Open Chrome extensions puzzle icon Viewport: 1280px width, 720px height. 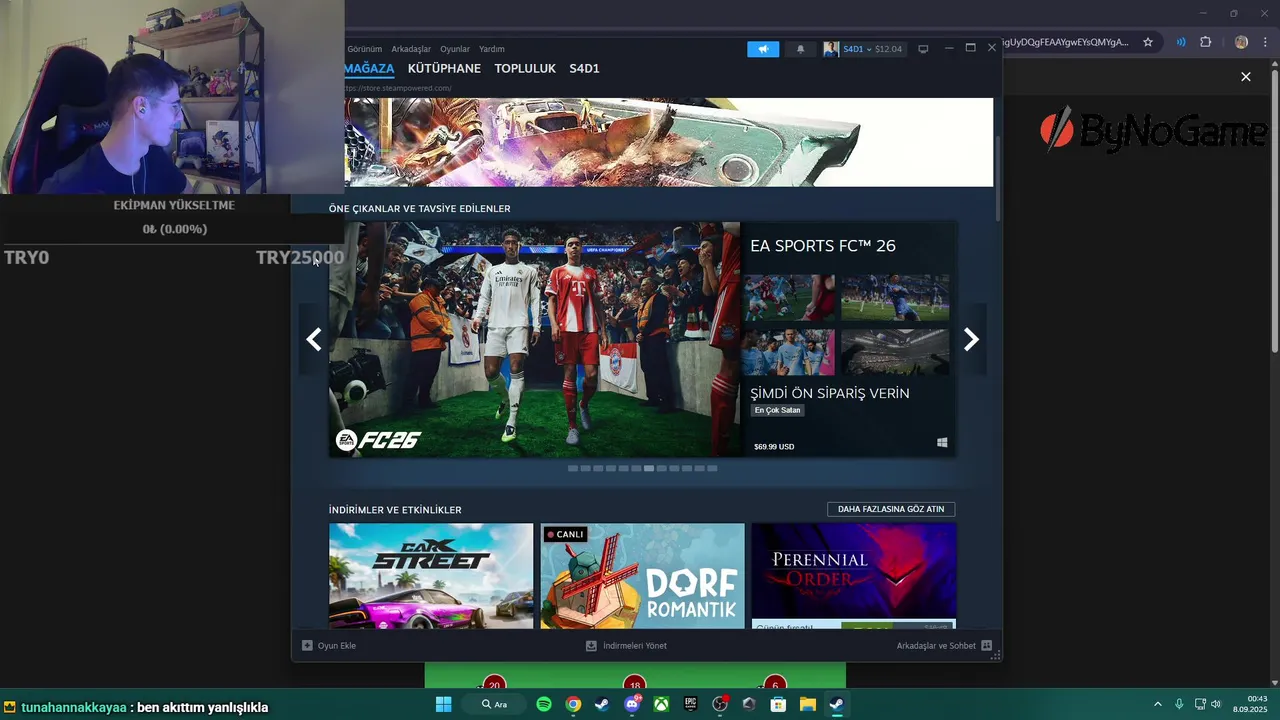click(1206, 42)
